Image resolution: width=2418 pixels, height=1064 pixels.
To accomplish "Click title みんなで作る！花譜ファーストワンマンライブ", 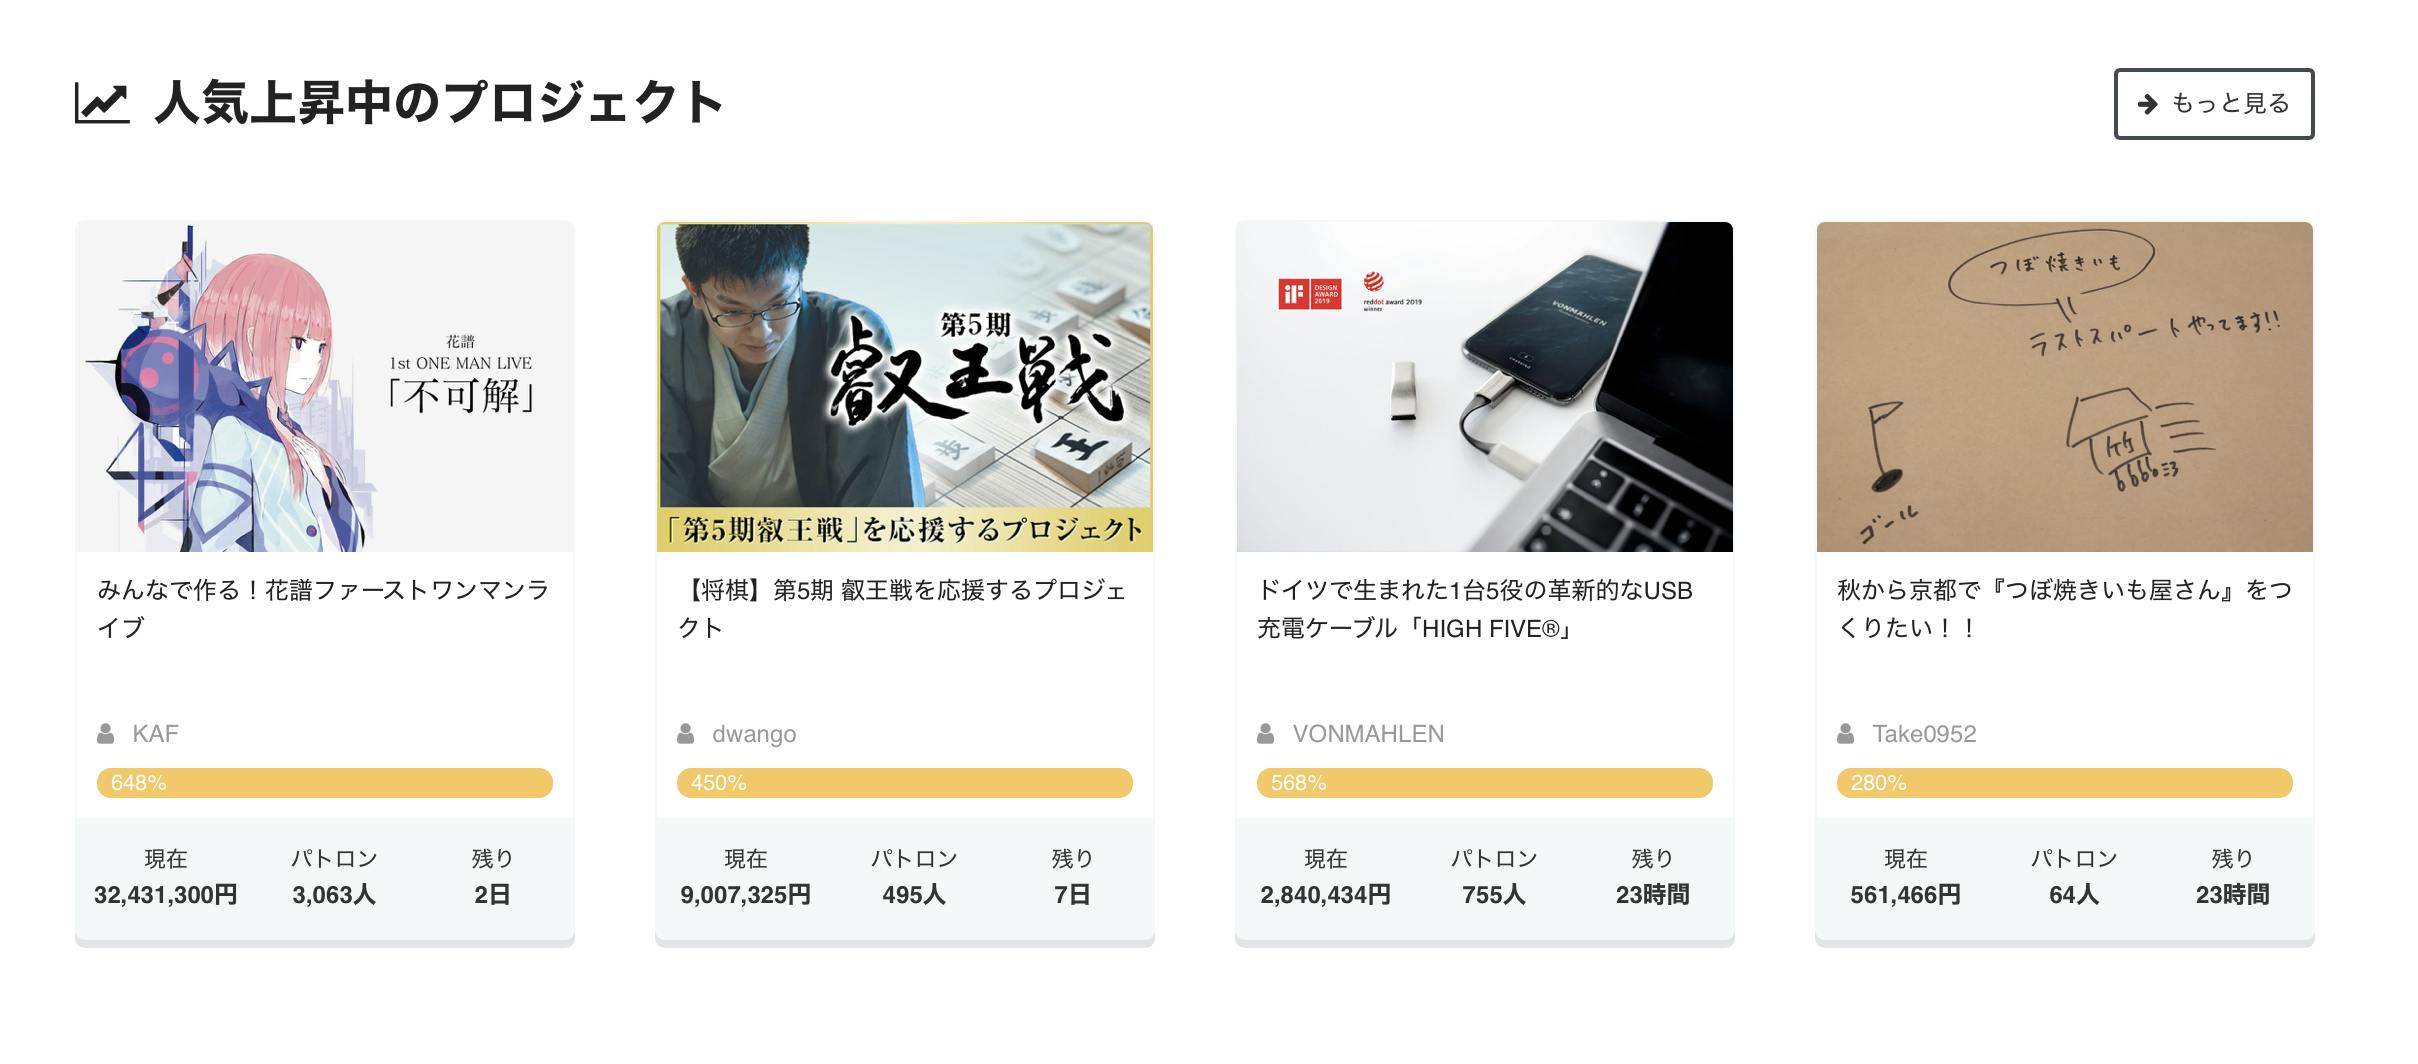I will click(x=323, y=609).
